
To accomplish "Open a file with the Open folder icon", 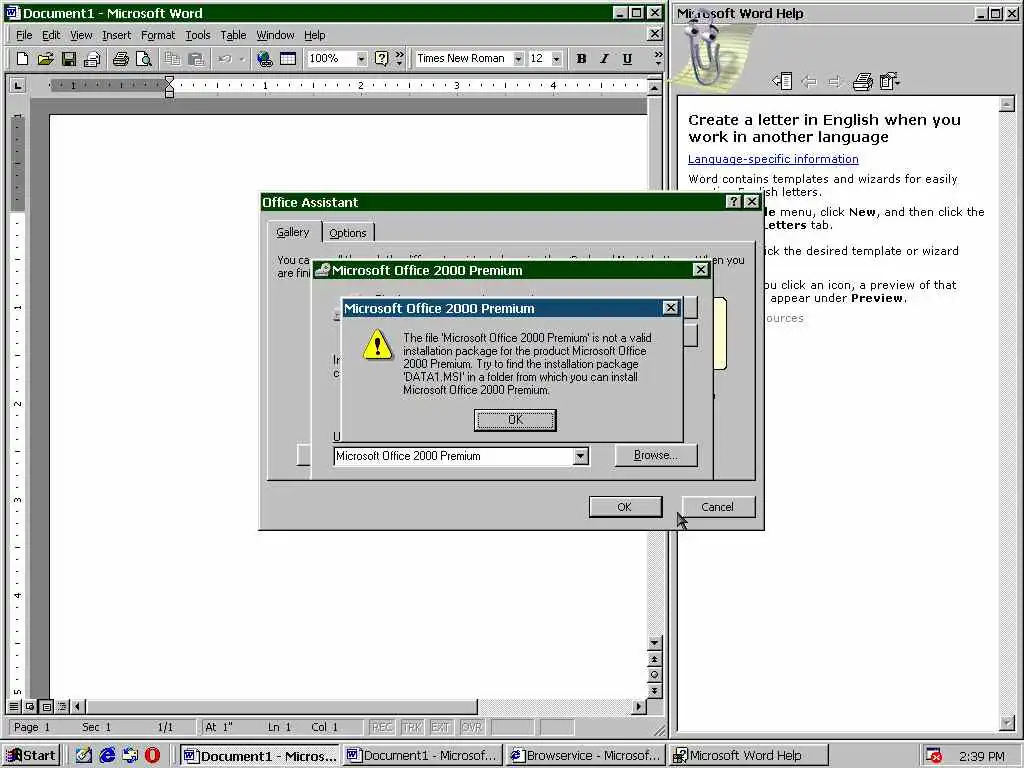I will [x=45, y=59].
